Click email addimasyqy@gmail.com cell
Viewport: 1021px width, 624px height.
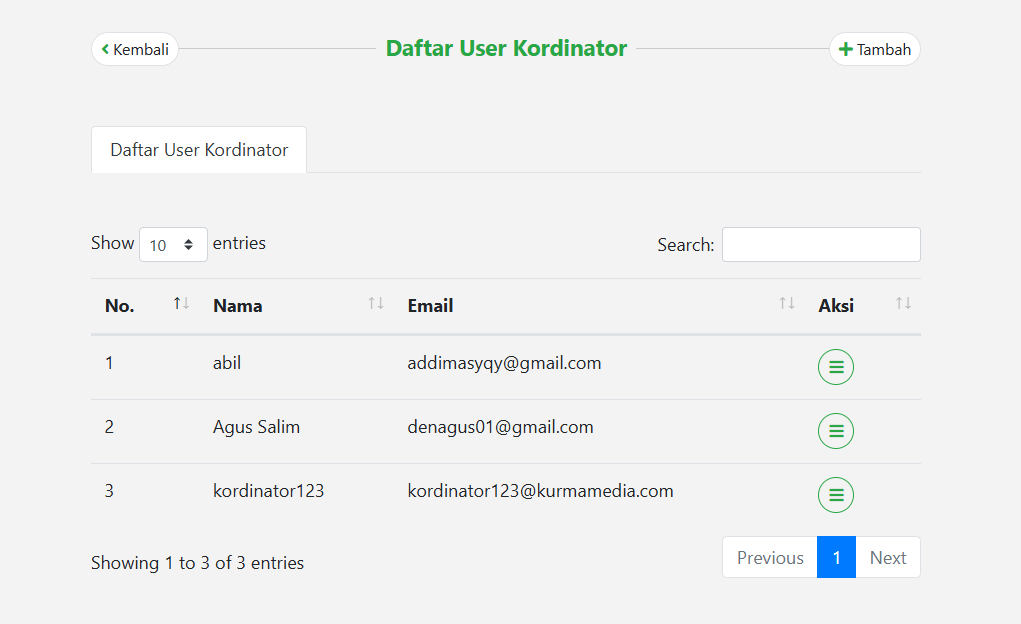(x=504, y=363)
